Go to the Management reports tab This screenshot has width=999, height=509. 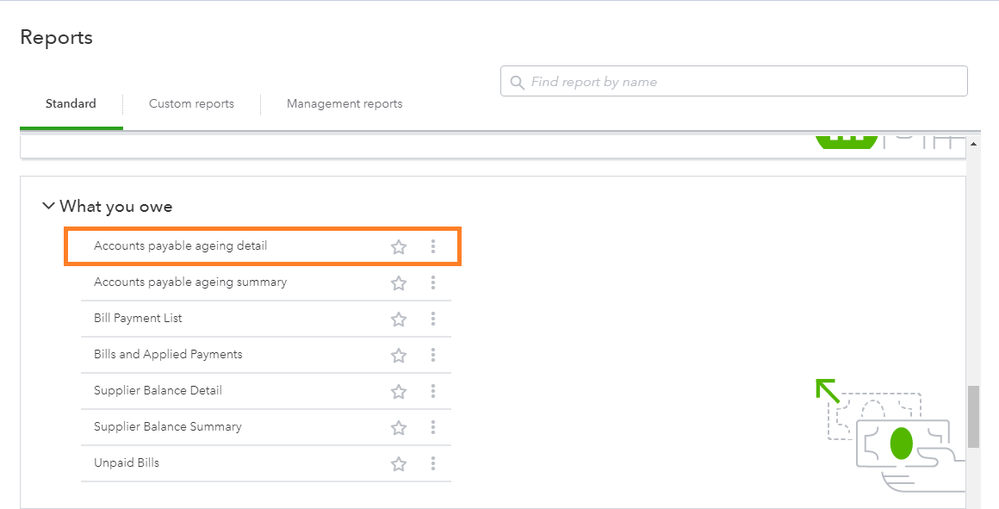pyautogui.click(x=345, y=103)
